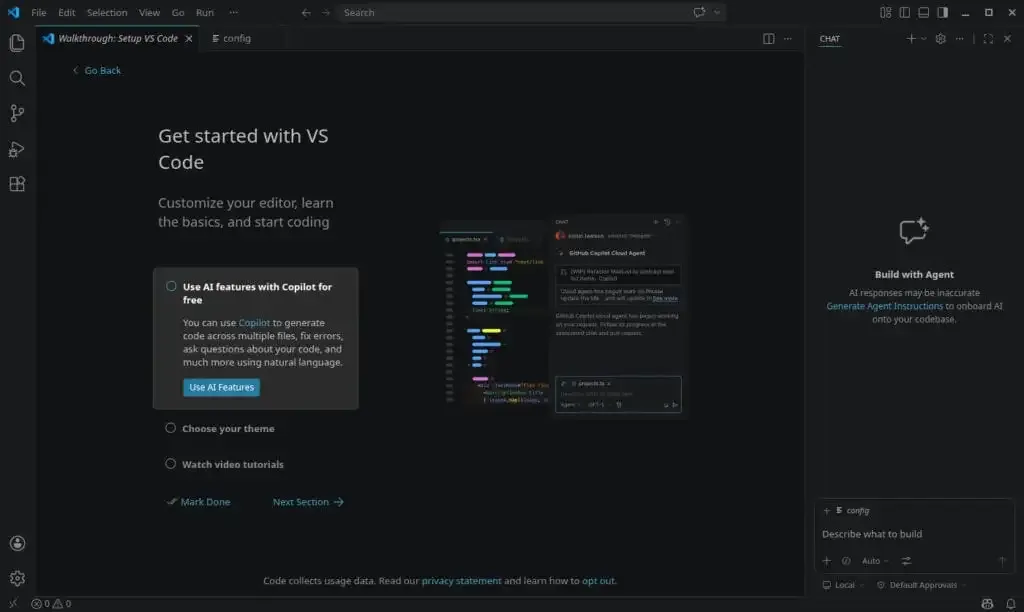
Task: Open the Selection menu
Action: tap(107, 12)
